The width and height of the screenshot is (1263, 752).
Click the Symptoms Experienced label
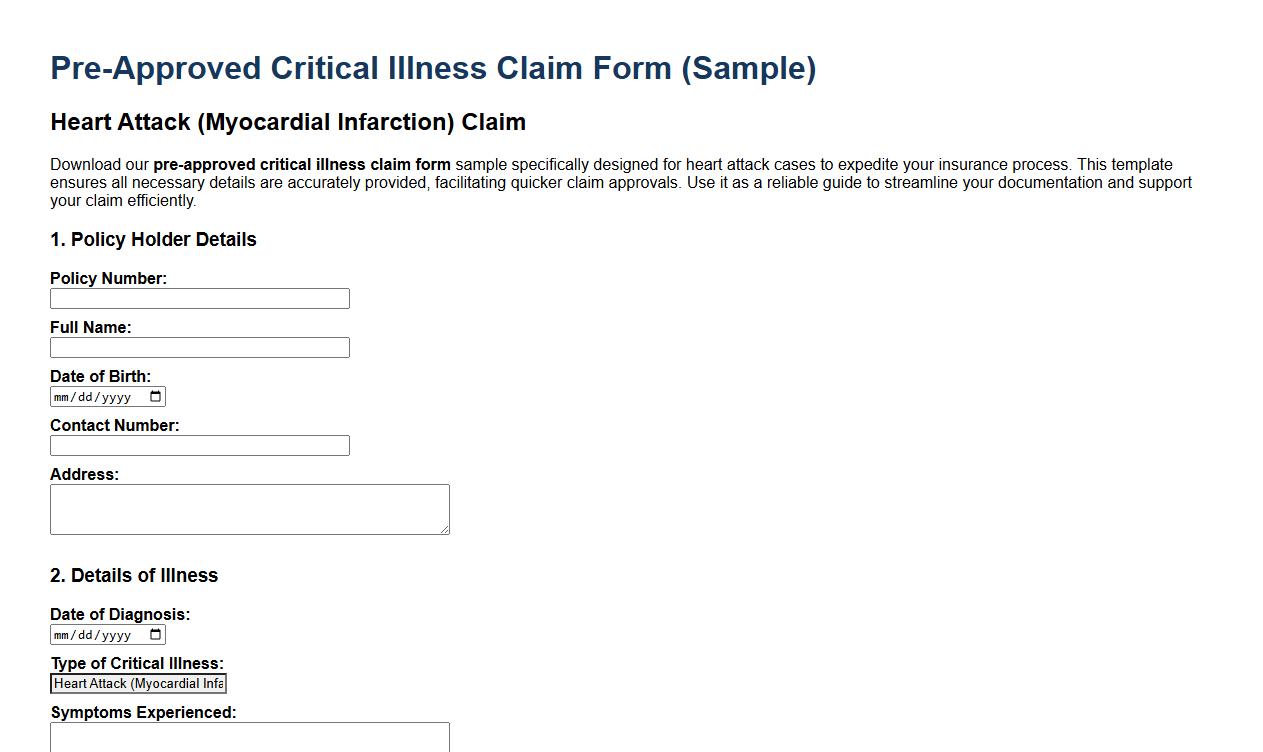tap(143, 712)
